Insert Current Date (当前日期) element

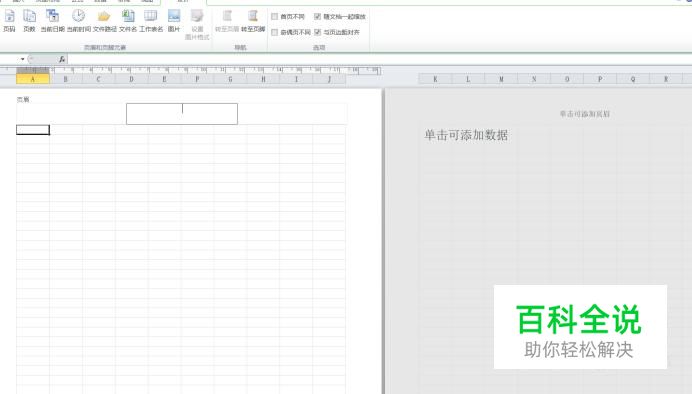click(x=53, y=21)
